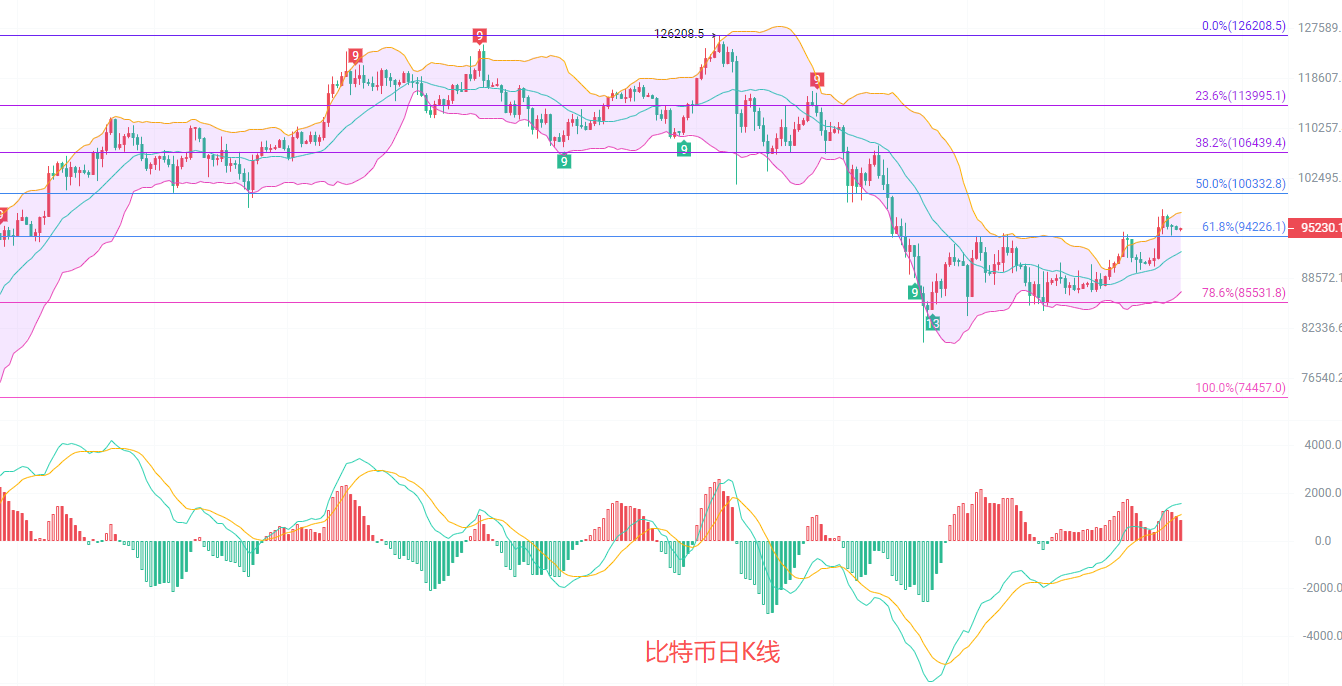Image resolution: width=1342 pixels, height=686 pixels.
Task: Click the first red 9 sell marker on the chart
Action: click(x=355, y=56)
